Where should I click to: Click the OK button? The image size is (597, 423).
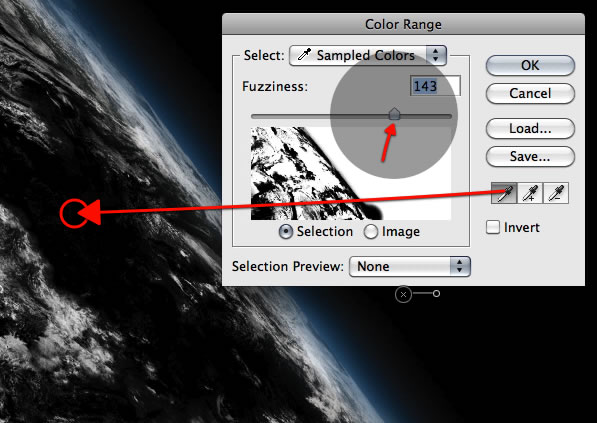coord(530,65)
